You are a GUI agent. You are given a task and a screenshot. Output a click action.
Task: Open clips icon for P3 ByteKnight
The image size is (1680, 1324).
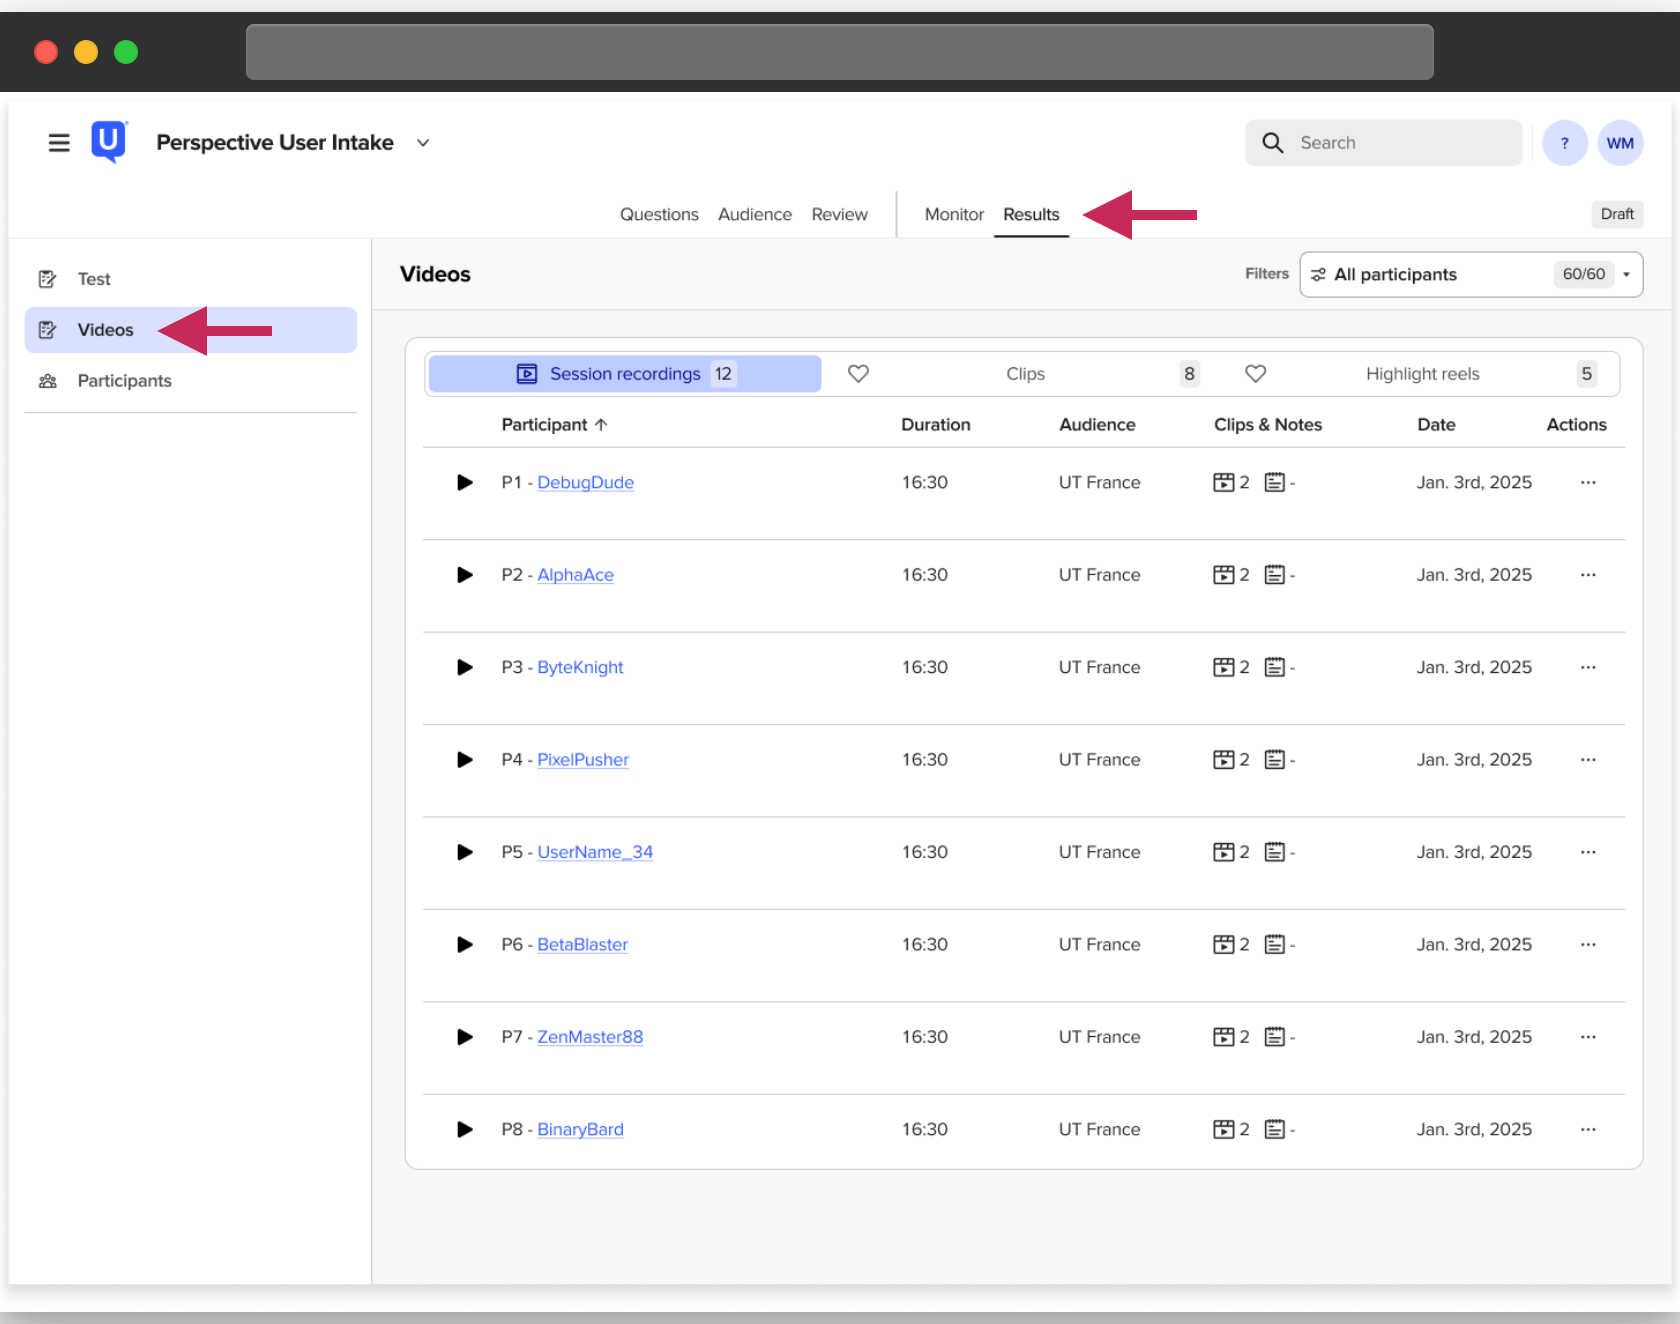(x=1223, y=667)
